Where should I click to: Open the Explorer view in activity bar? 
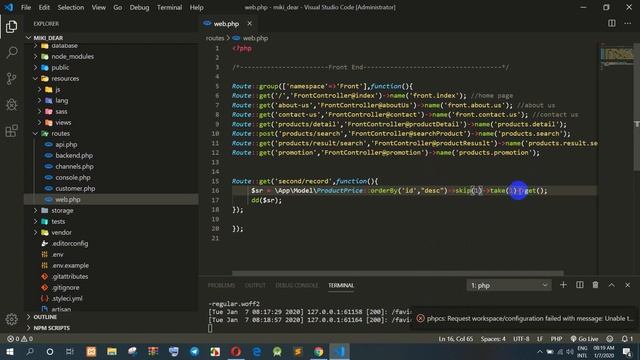(11, 27)
